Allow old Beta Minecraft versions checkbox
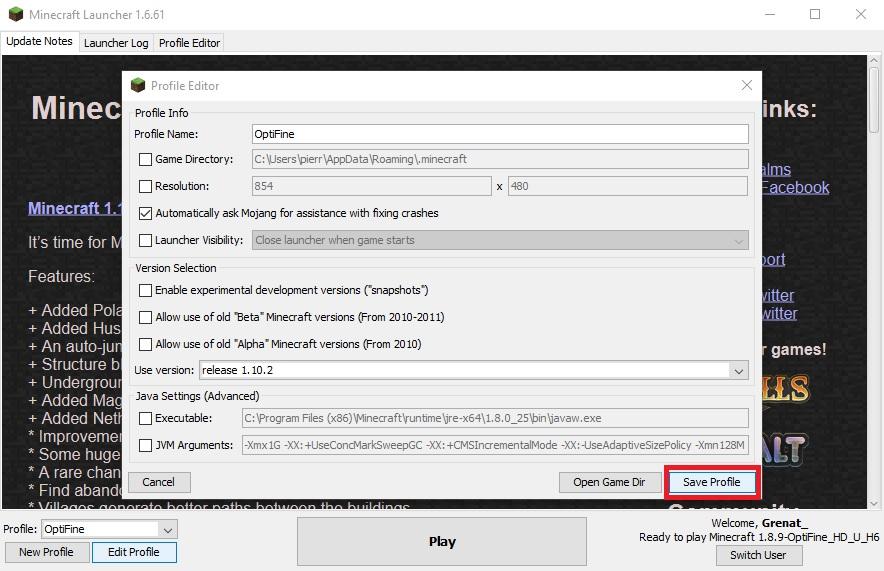Viewport: 884px width, 571px height. pos(145,317)
